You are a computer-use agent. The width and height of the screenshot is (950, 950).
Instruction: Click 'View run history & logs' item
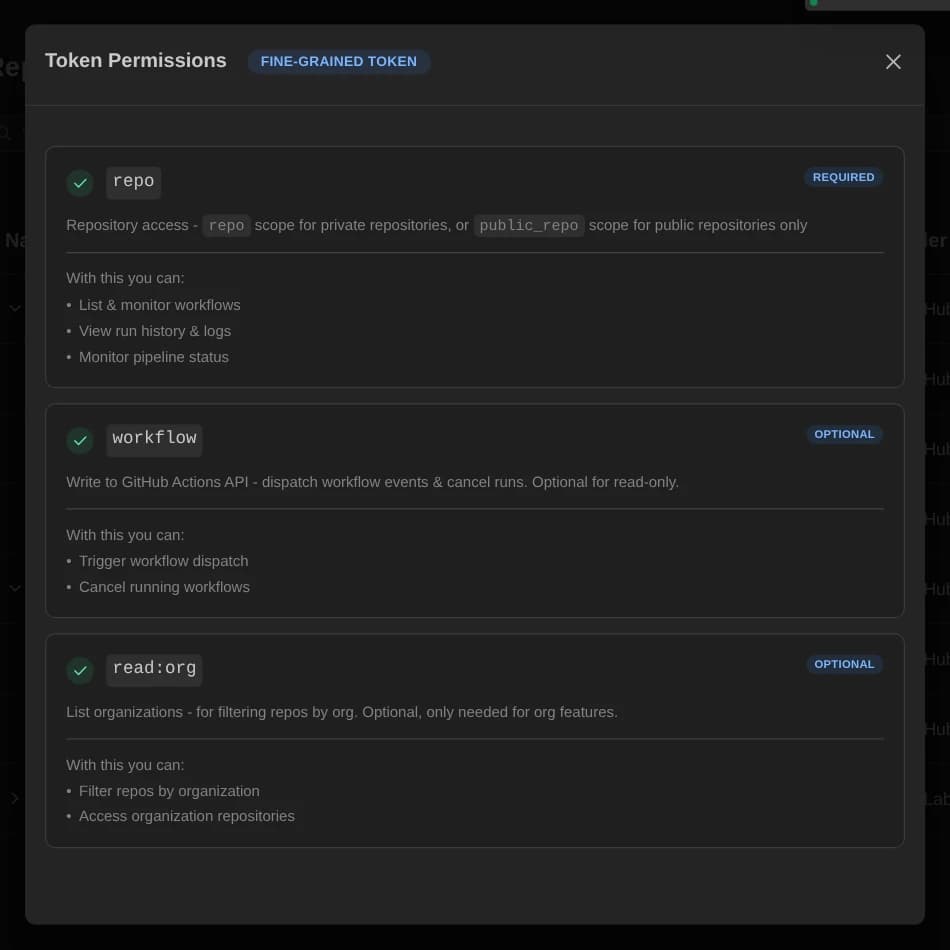tap(154, 331)
